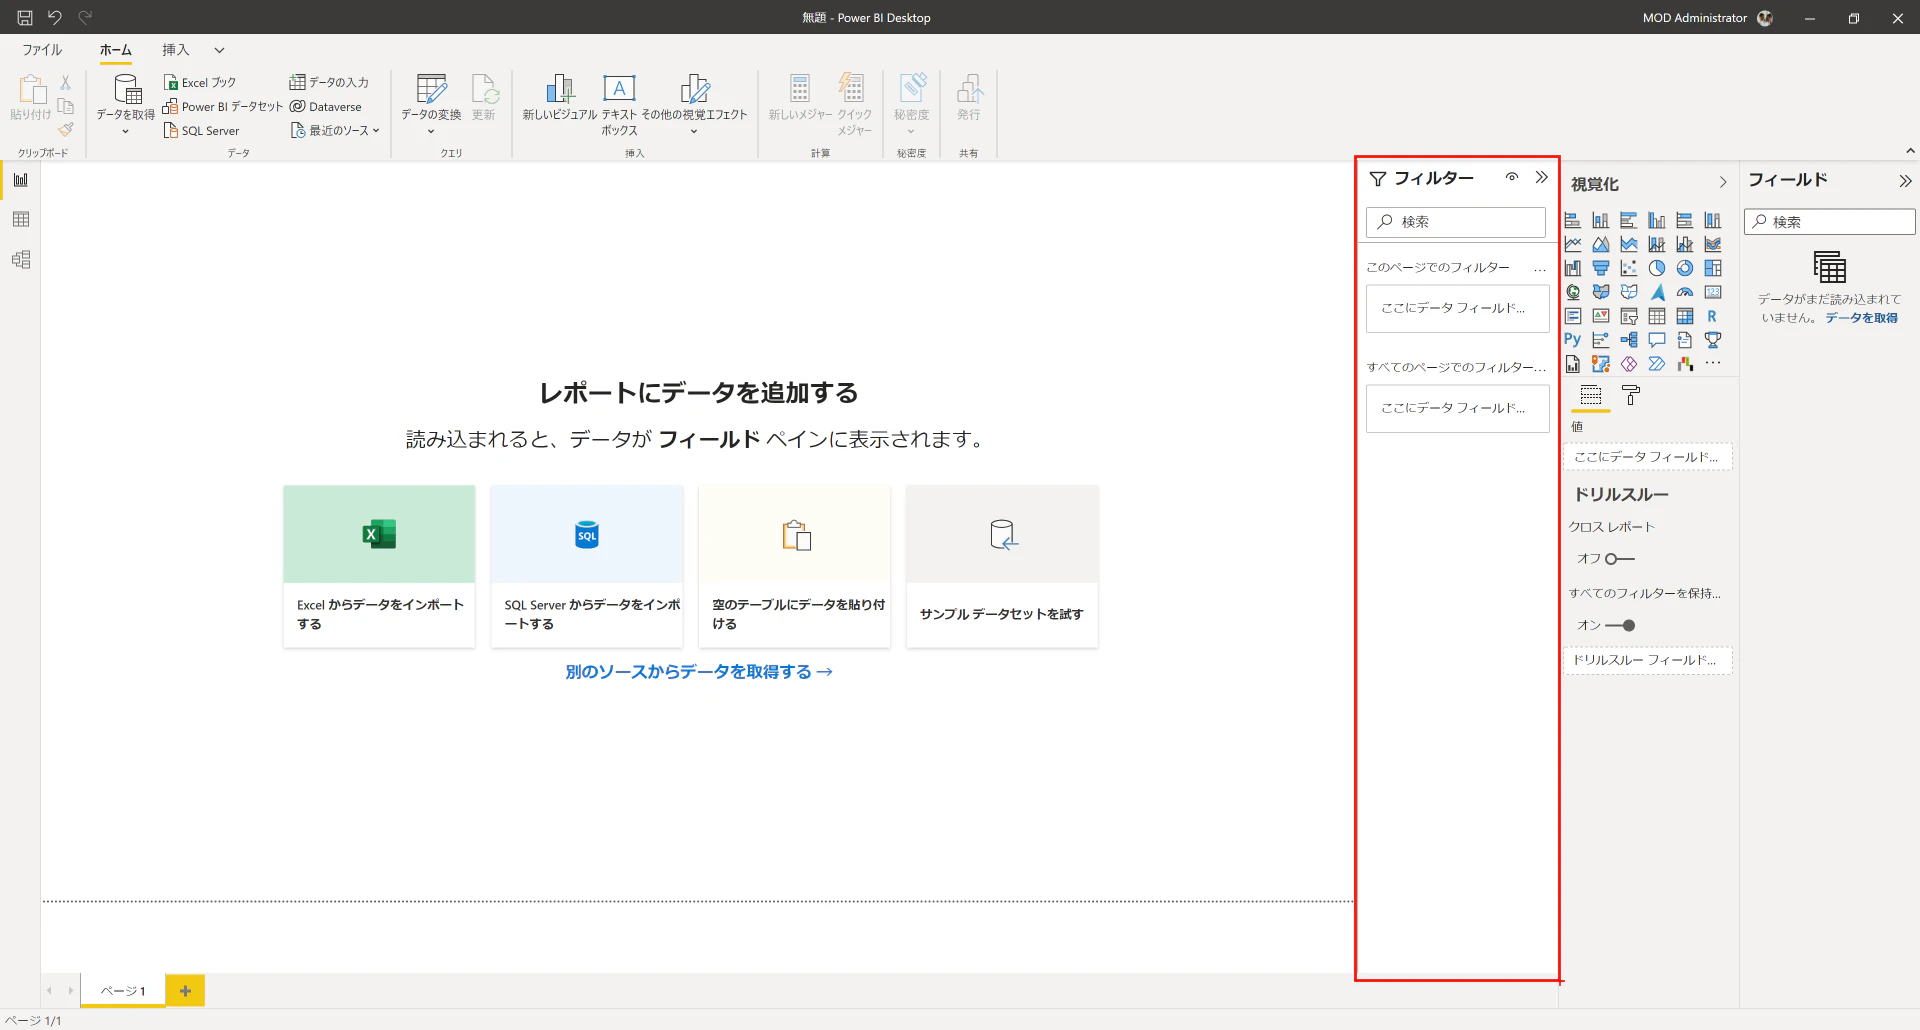Add a new page with plus button
The width and height of the screenshot is (1920, 1030).
(185, 991)
